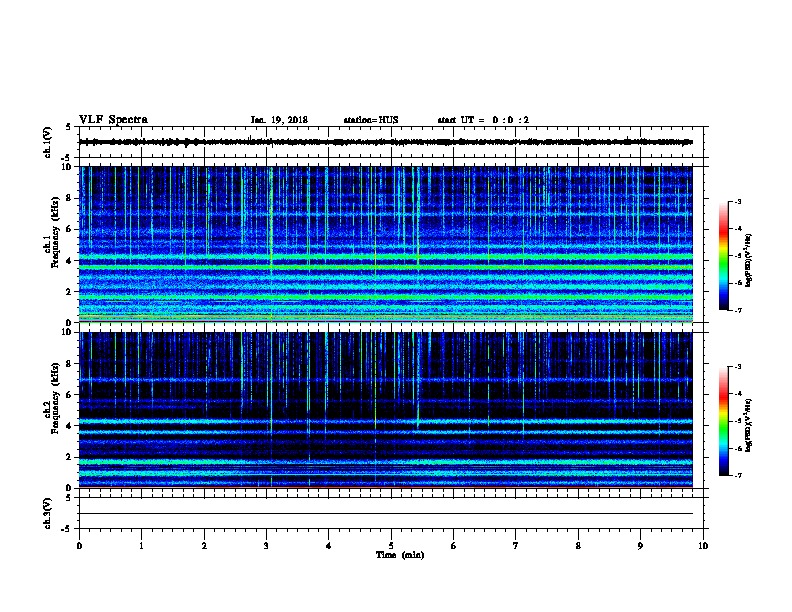Click the "Time (min)" axis label
The image size is (792, 612).
coord(400,555)
